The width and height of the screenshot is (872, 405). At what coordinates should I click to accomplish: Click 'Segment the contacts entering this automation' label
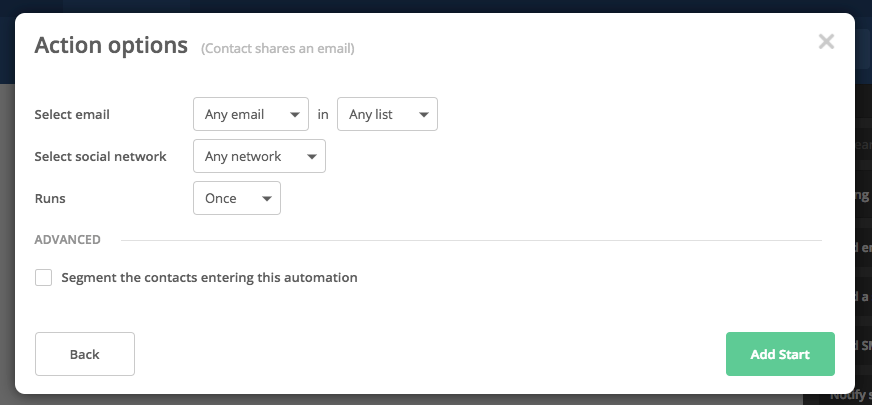(x=209, y=278)
